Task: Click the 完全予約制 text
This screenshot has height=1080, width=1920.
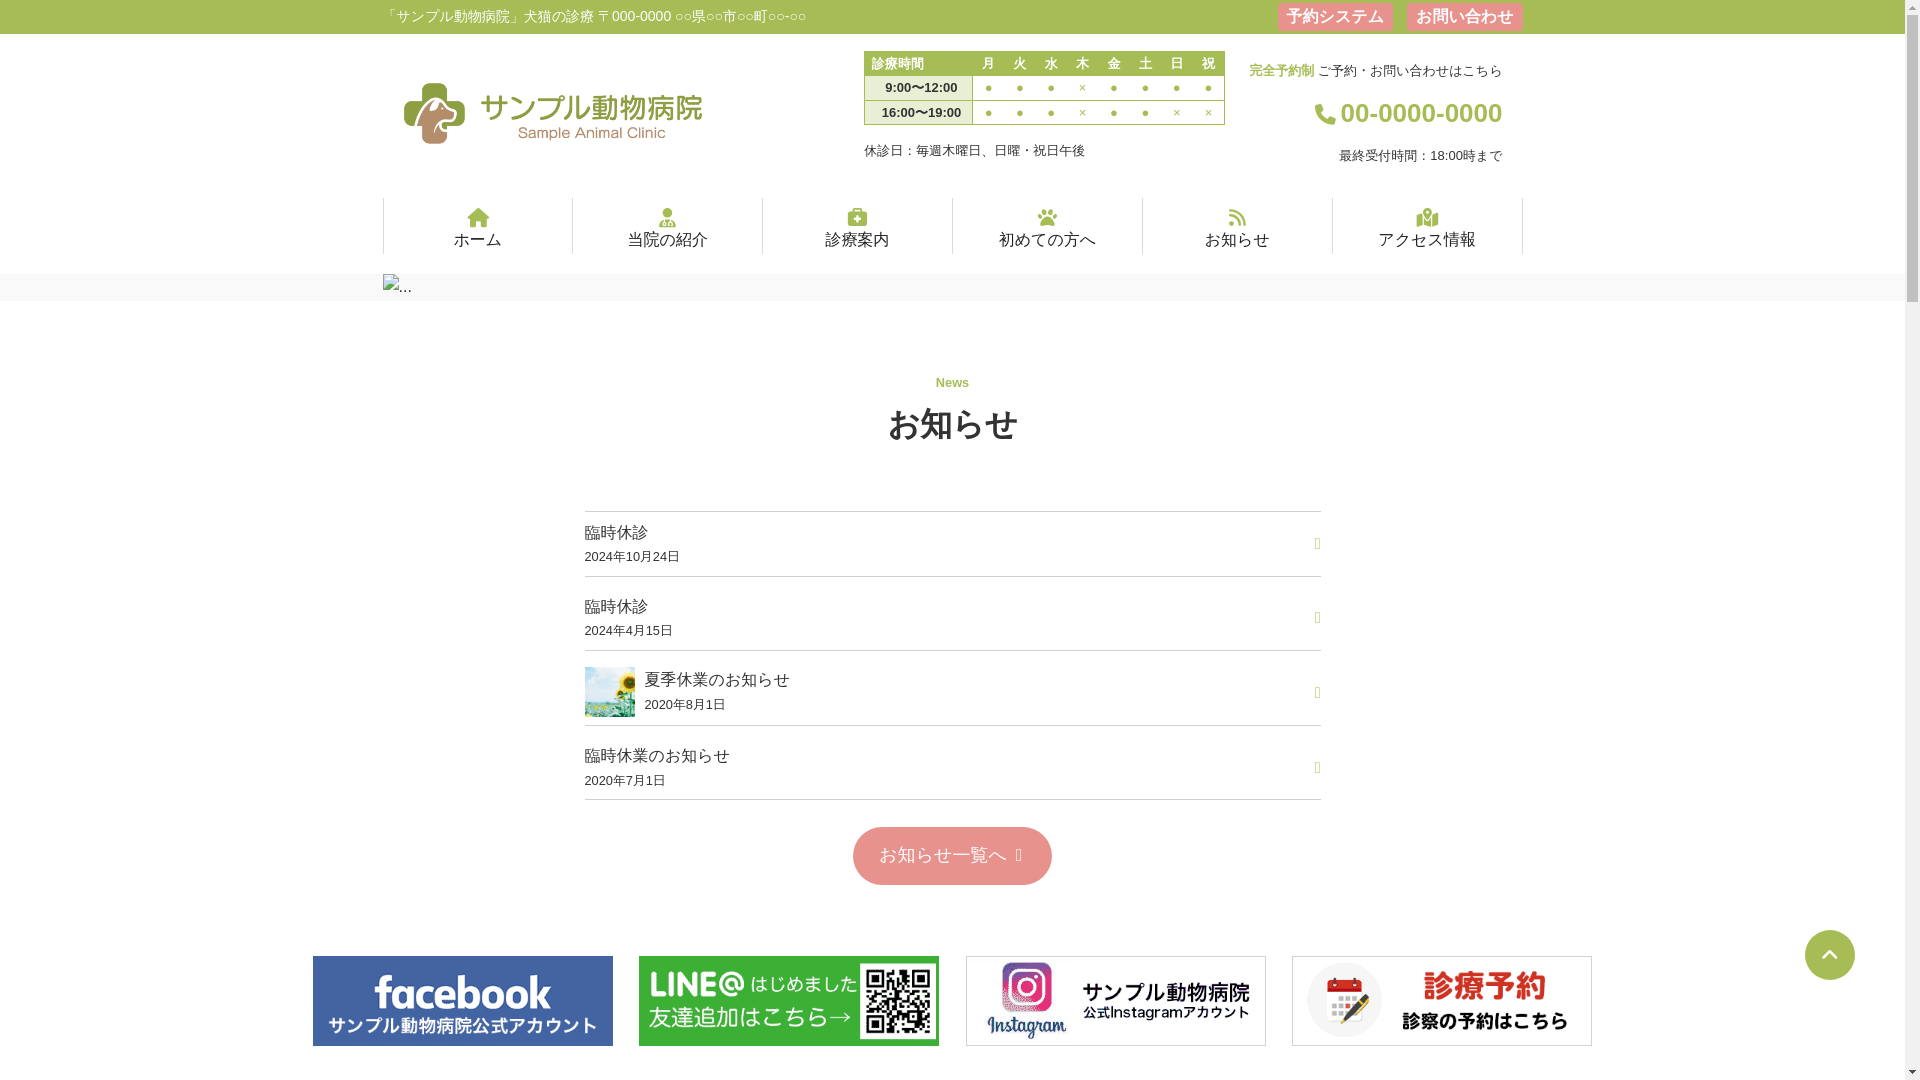Action: coord(1281,71)
